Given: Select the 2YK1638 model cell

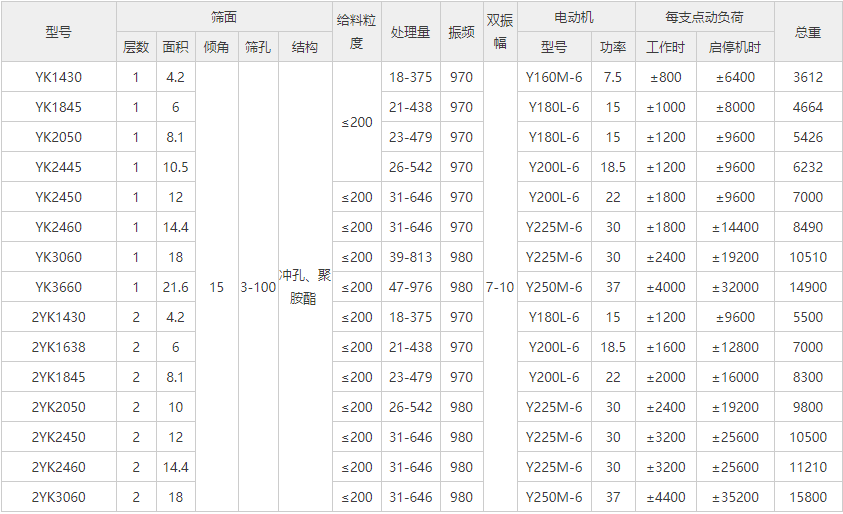Looking at the screenshot, I should click(59, 347).
